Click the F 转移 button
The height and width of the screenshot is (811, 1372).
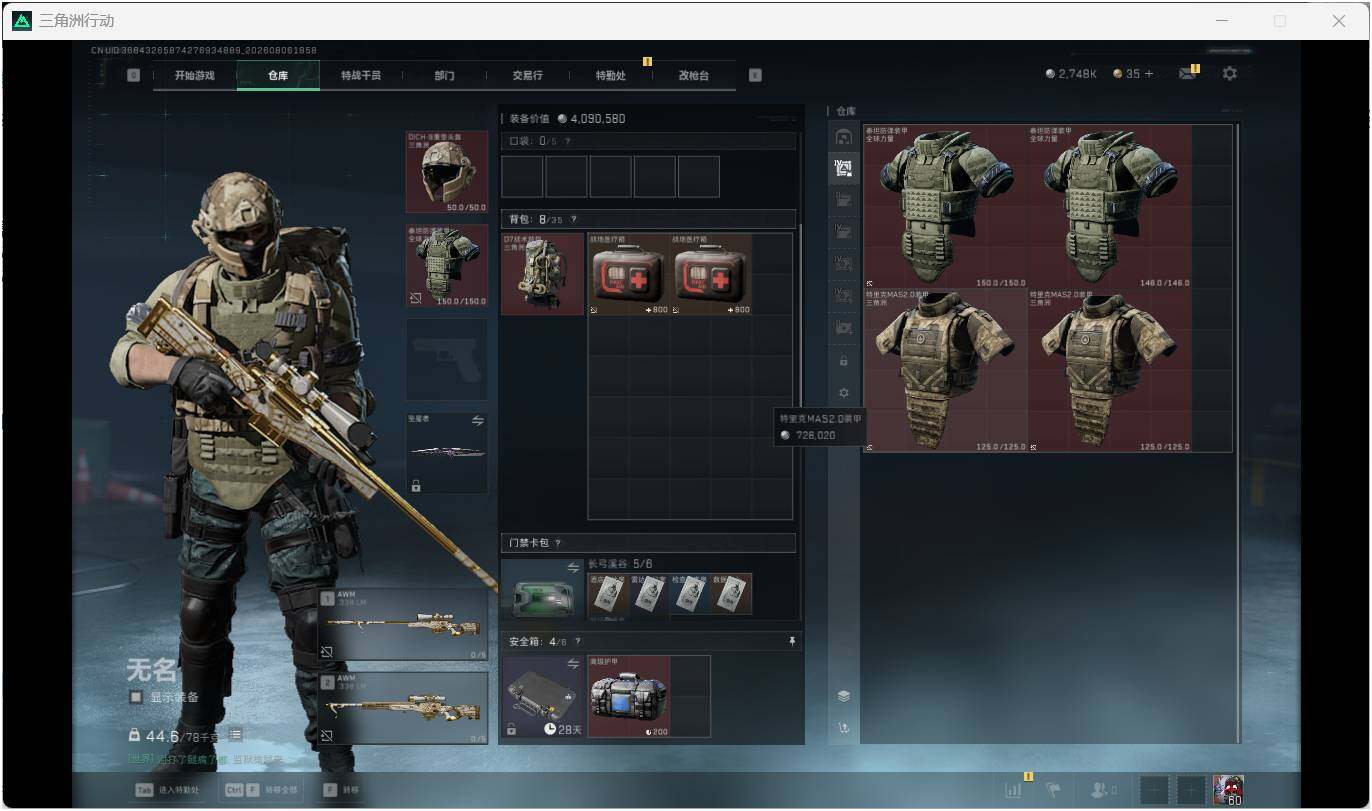point(341,790)
